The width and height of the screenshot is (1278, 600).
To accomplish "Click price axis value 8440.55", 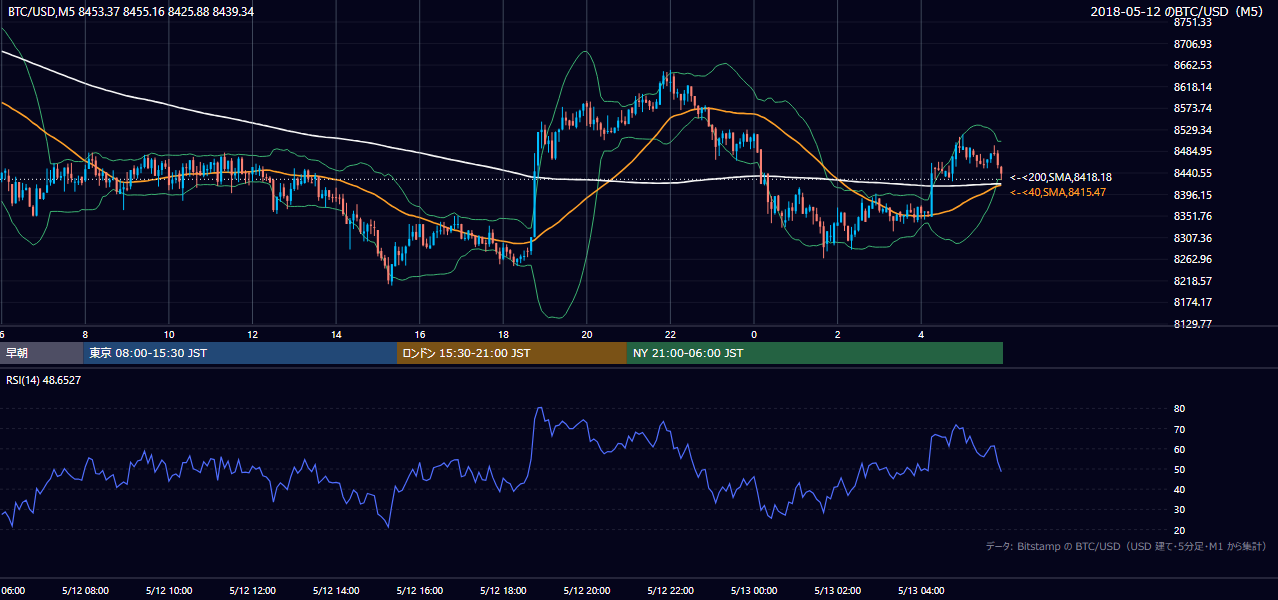I will [x=1192, y=173].
